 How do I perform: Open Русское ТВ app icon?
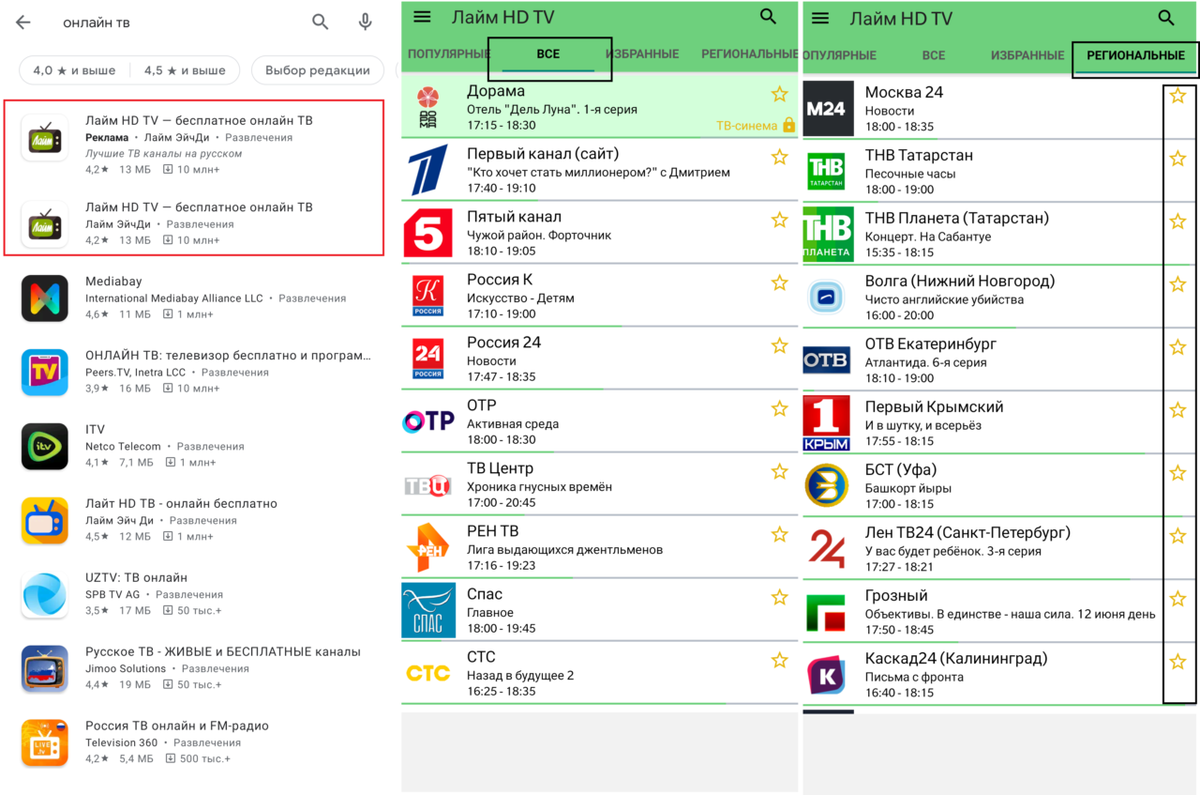click(x=45, y=668)
